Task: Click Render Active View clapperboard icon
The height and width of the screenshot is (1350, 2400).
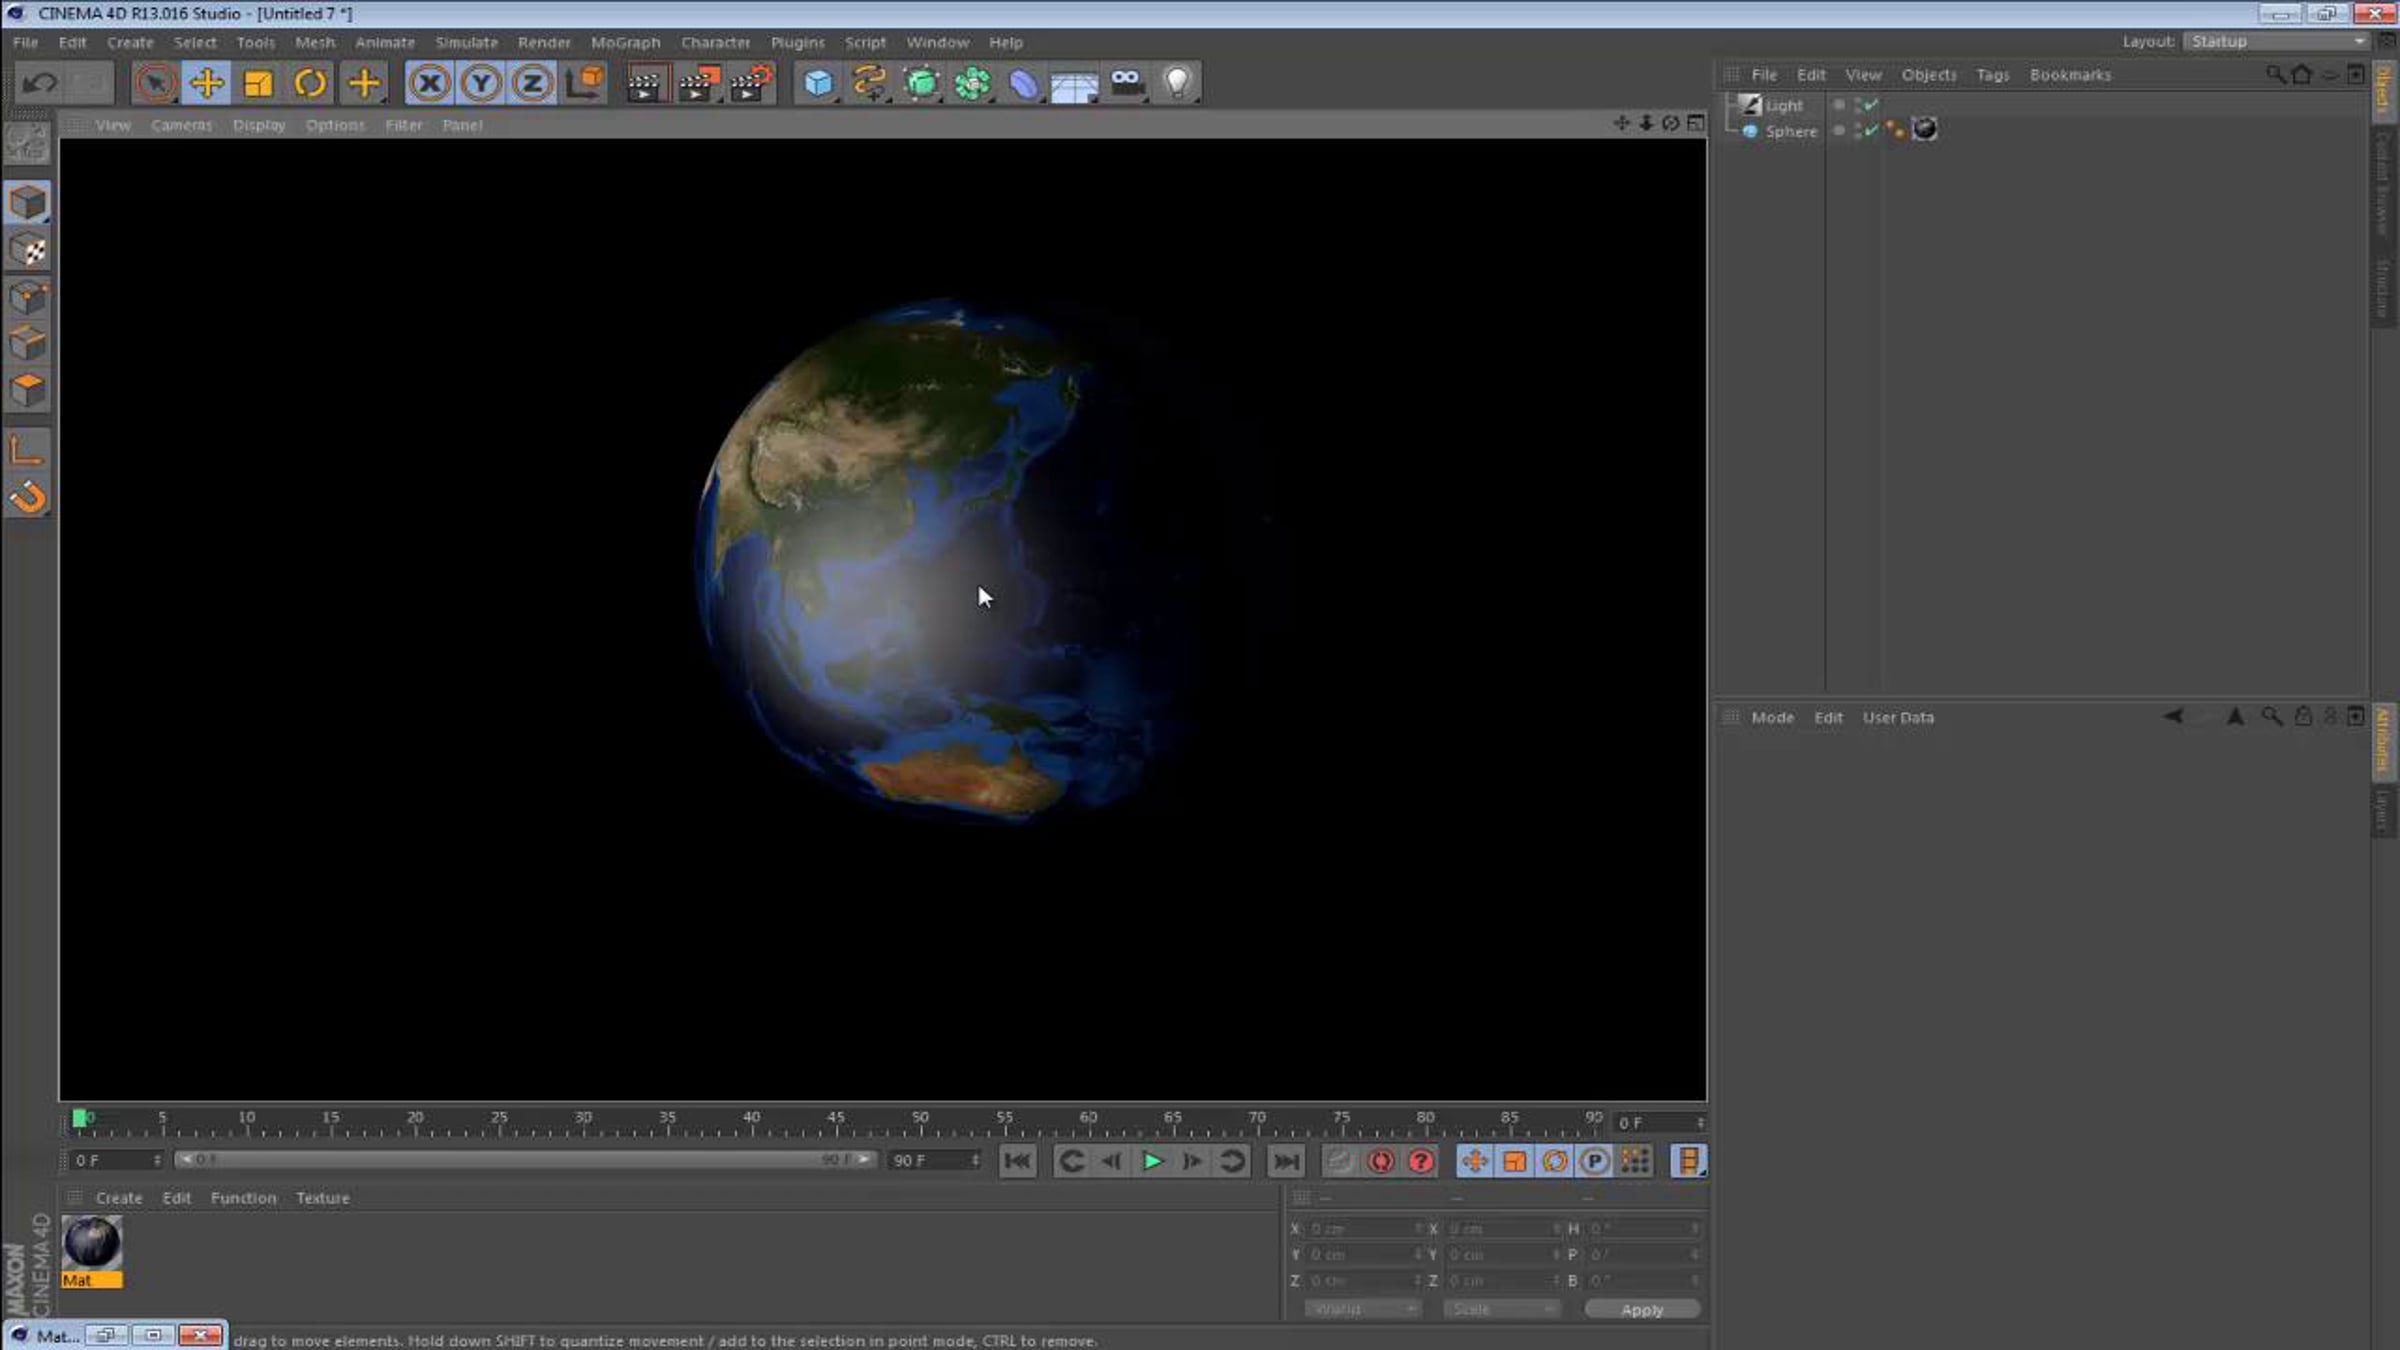Action: click(x=645, y=83)
